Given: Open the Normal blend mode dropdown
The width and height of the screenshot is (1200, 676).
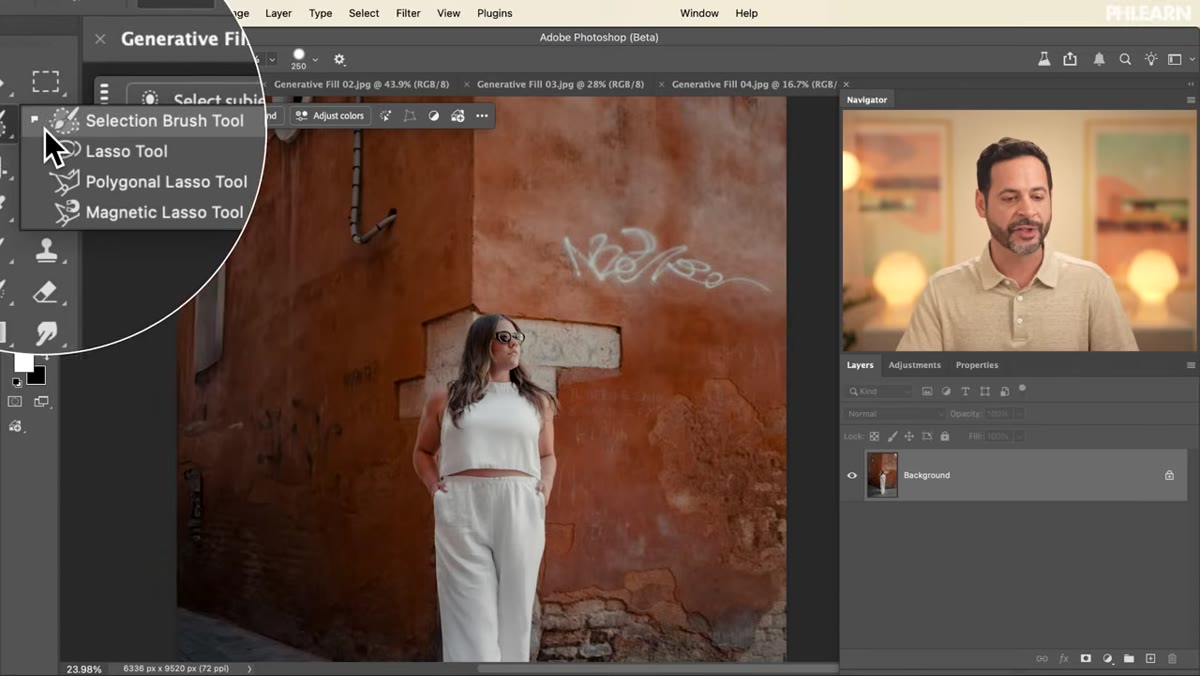Looking at the screenshot, I should pos(895,414).
